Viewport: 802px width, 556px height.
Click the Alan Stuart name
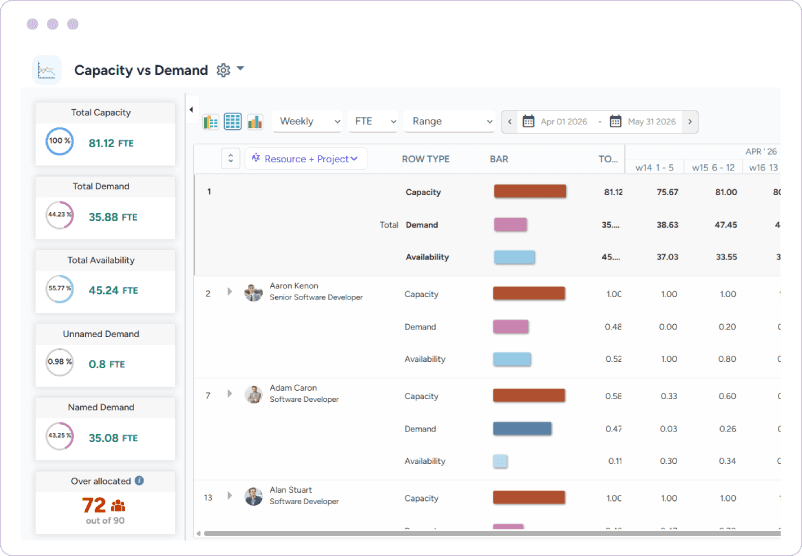click(x=291, y=490)
